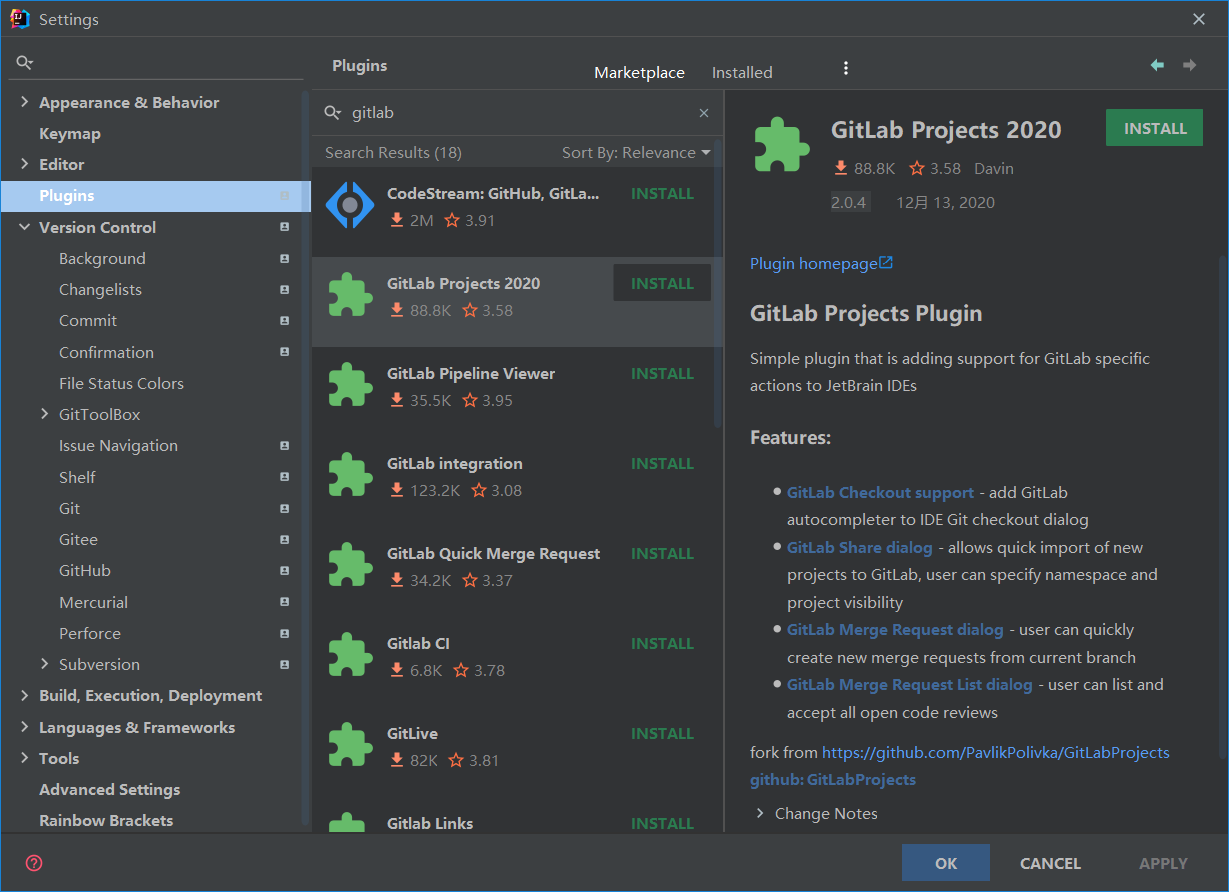The height and width of the screenshot is (892, 1229).
Task: Visit the PavlikPolivka GitLabProjects GitHub URL
Action: pos(995,752)
